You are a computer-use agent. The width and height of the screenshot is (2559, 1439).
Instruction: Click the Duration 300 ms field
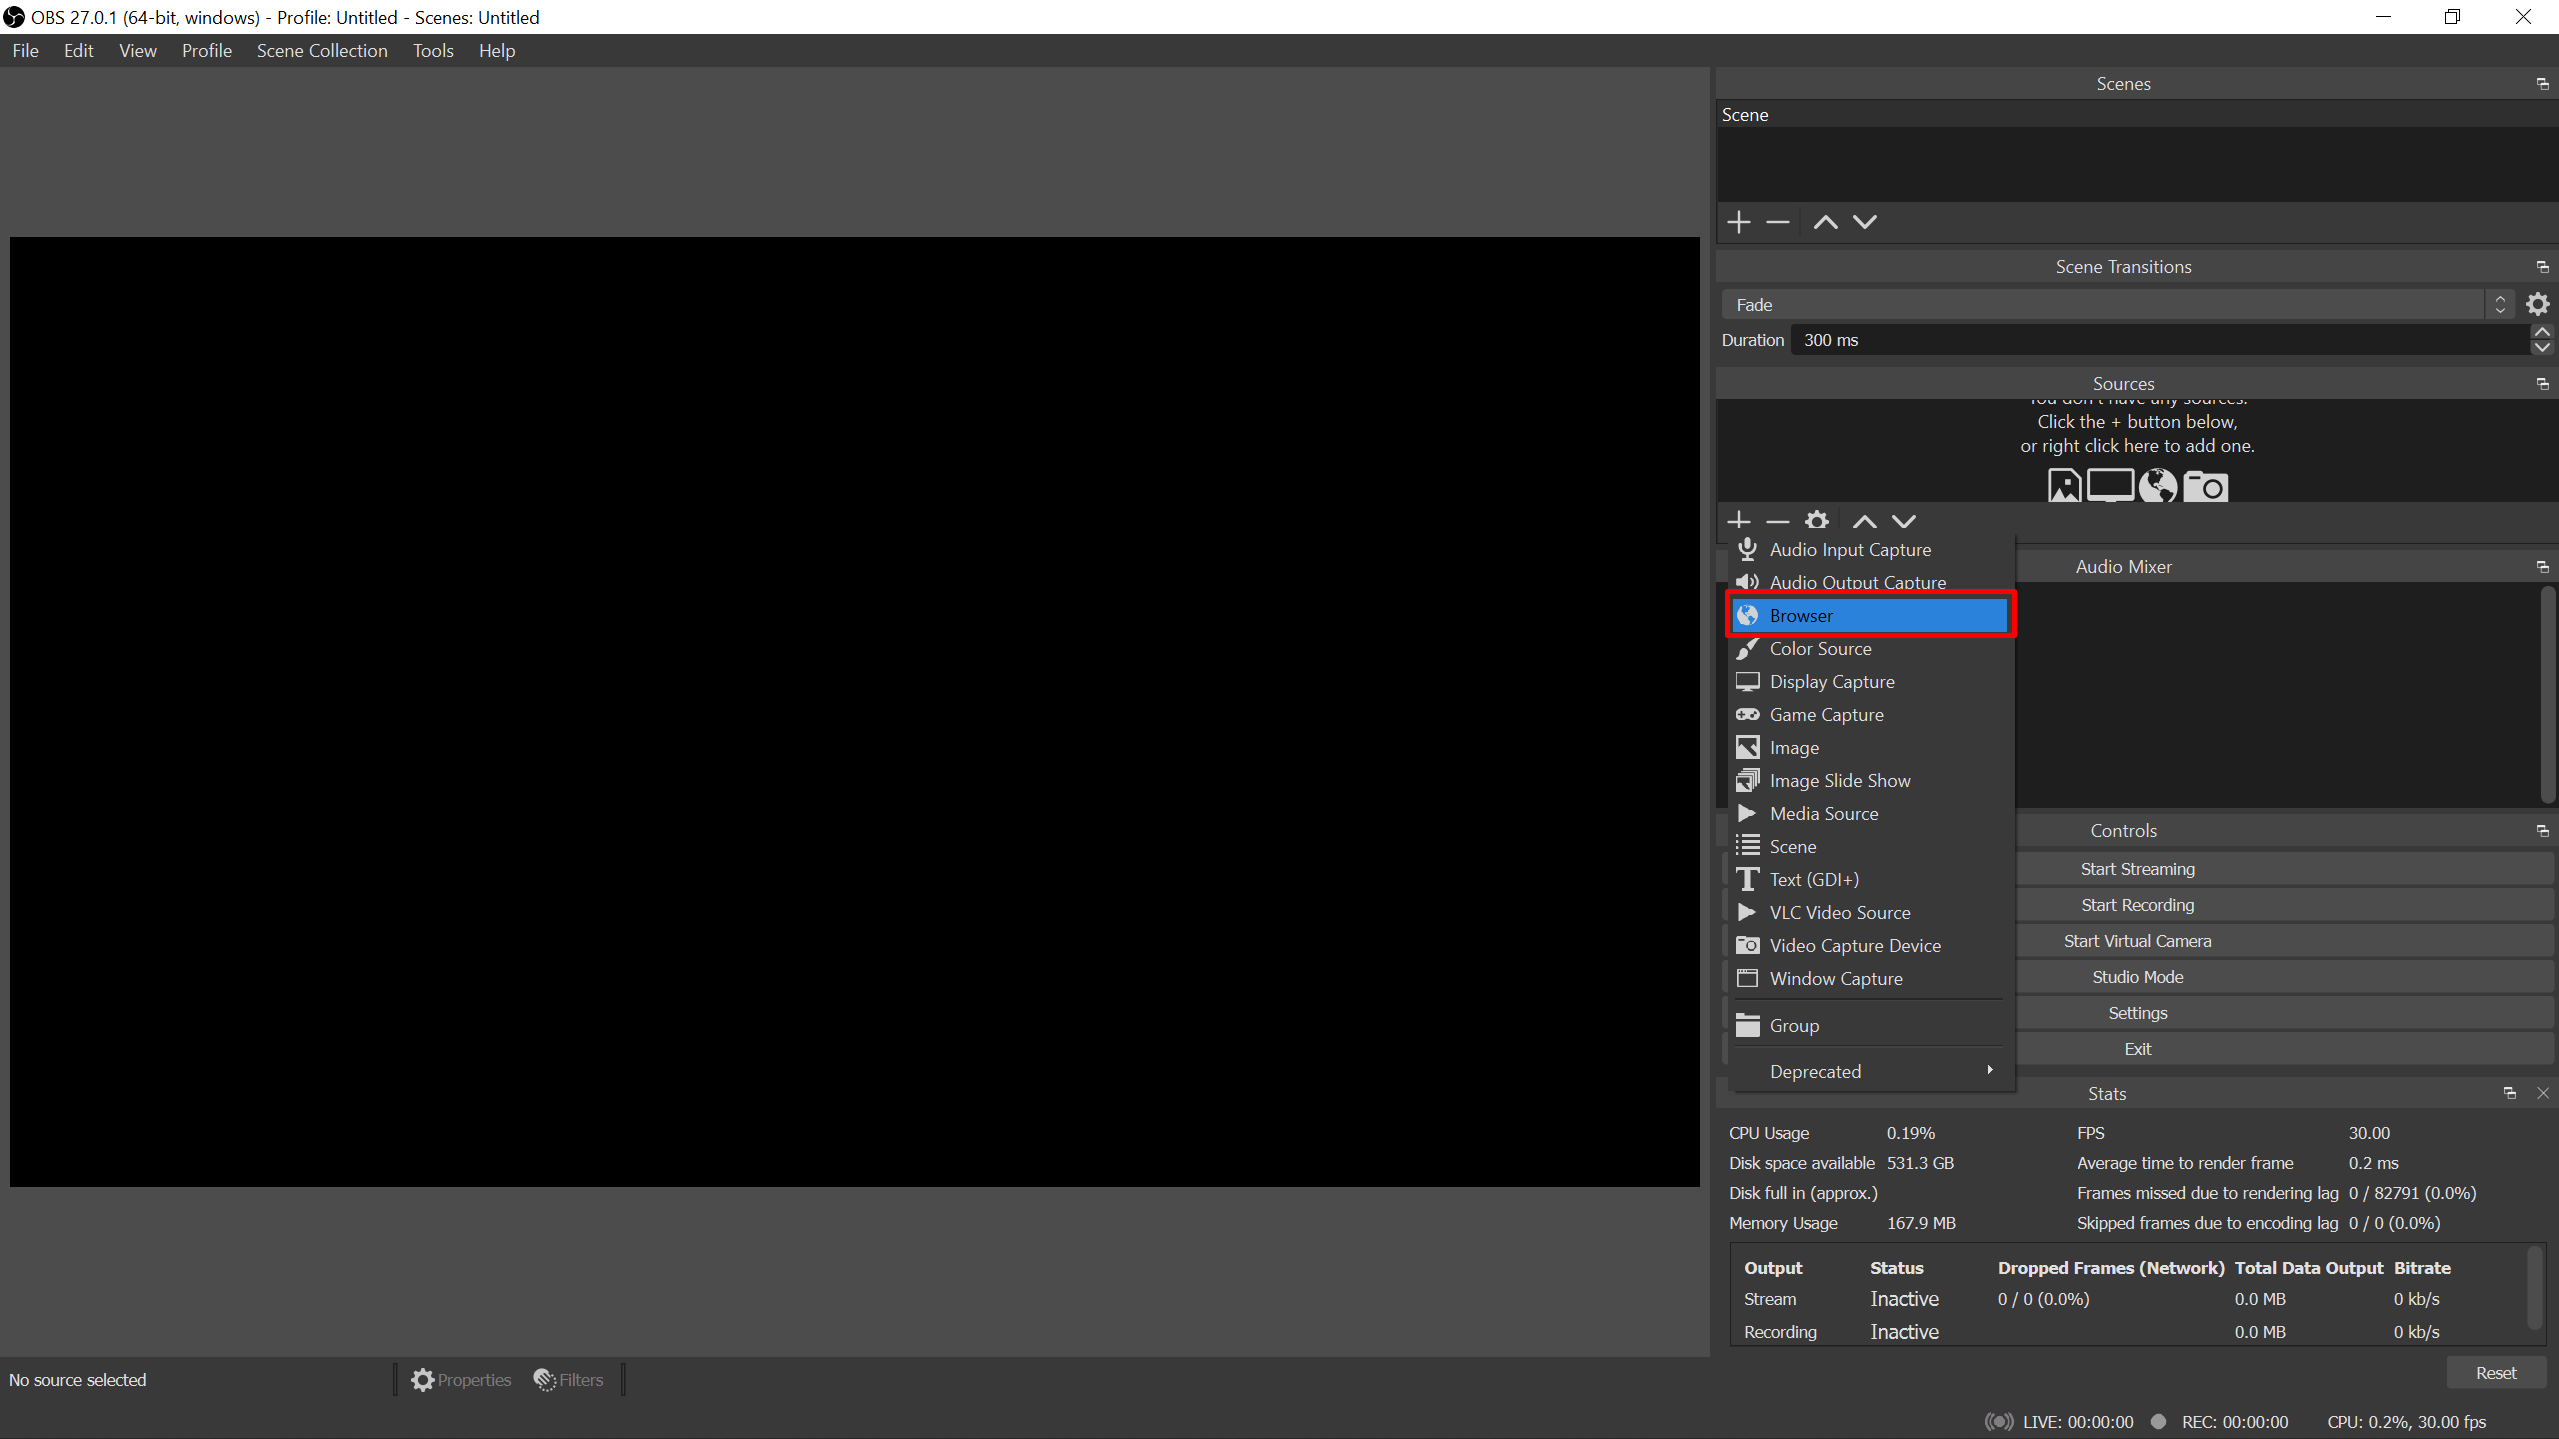pyautogui.click(x=2161, y=340)
